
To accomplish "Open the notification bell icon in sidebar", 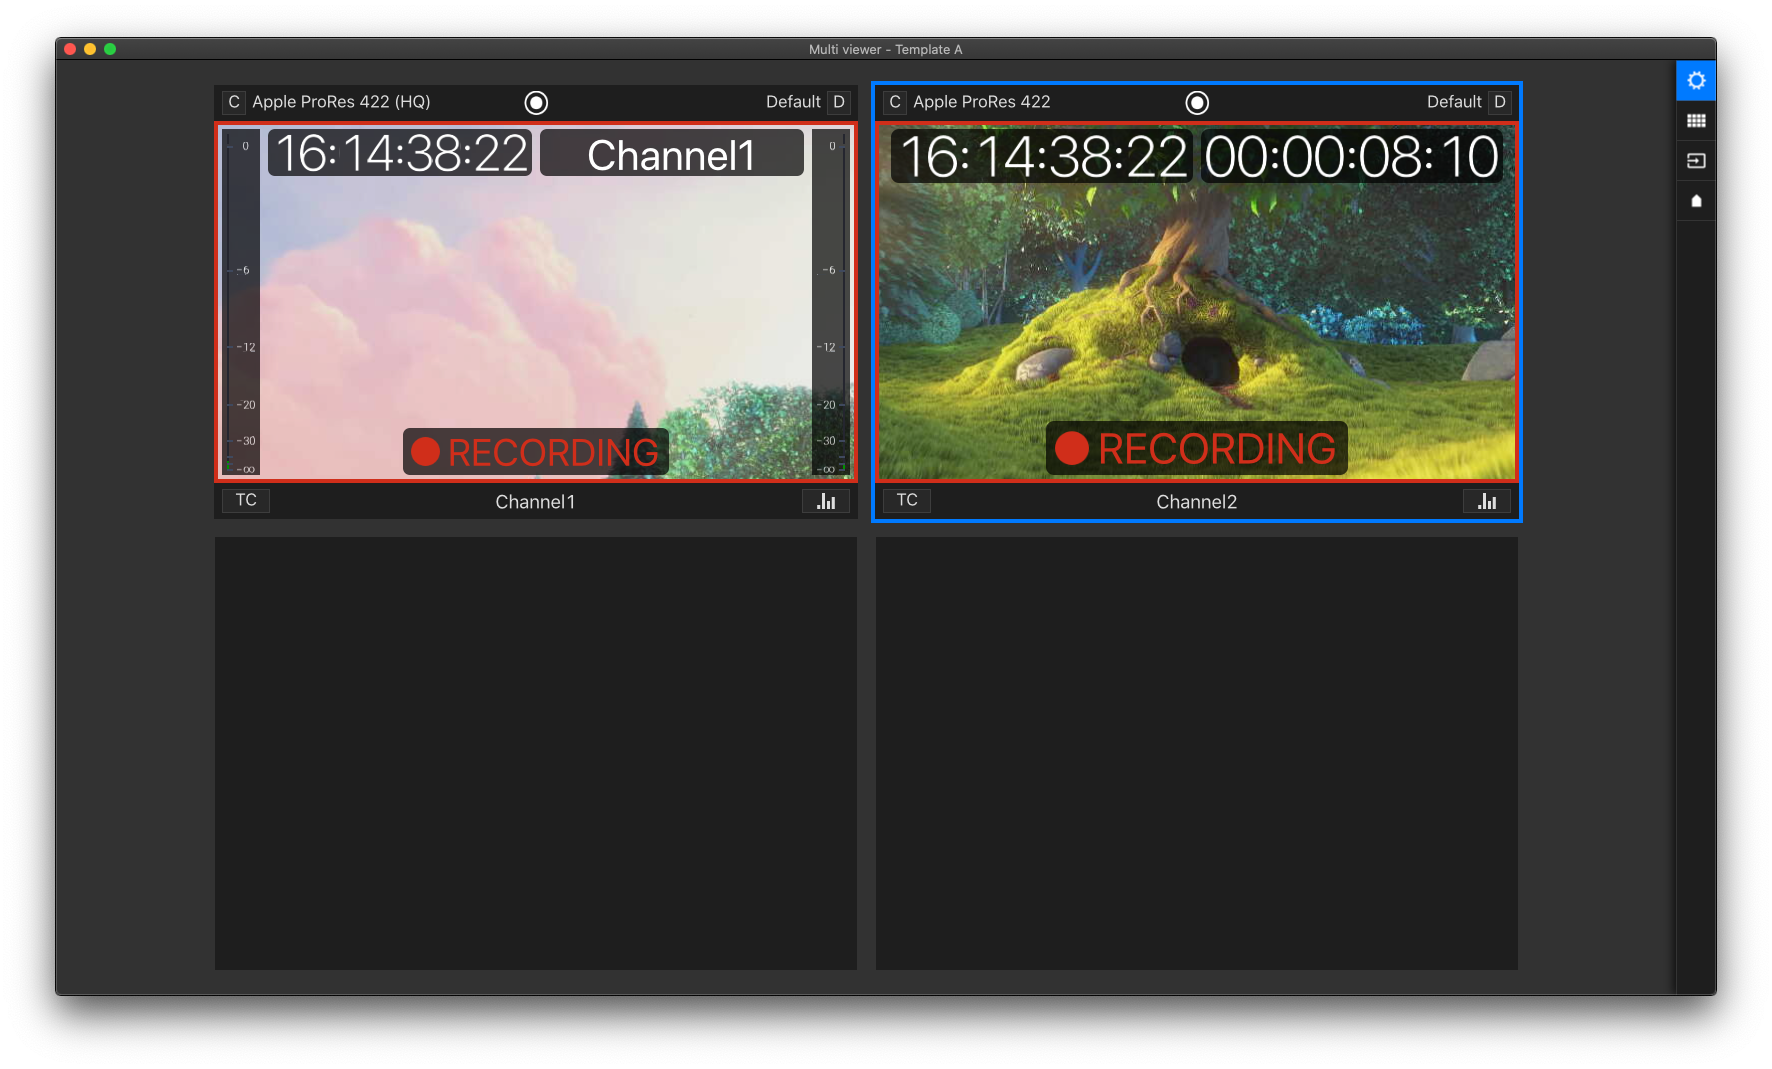I will point(1696,201).
